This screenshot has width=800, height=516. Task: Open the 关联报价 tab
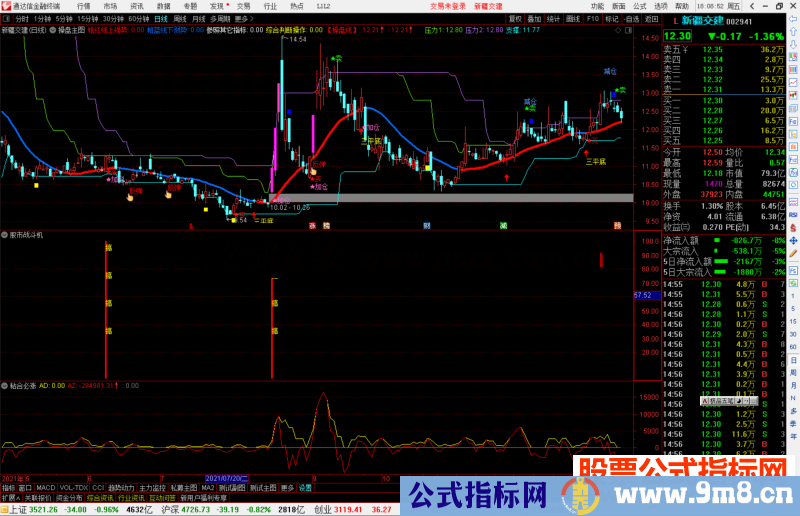click(38, 498)
